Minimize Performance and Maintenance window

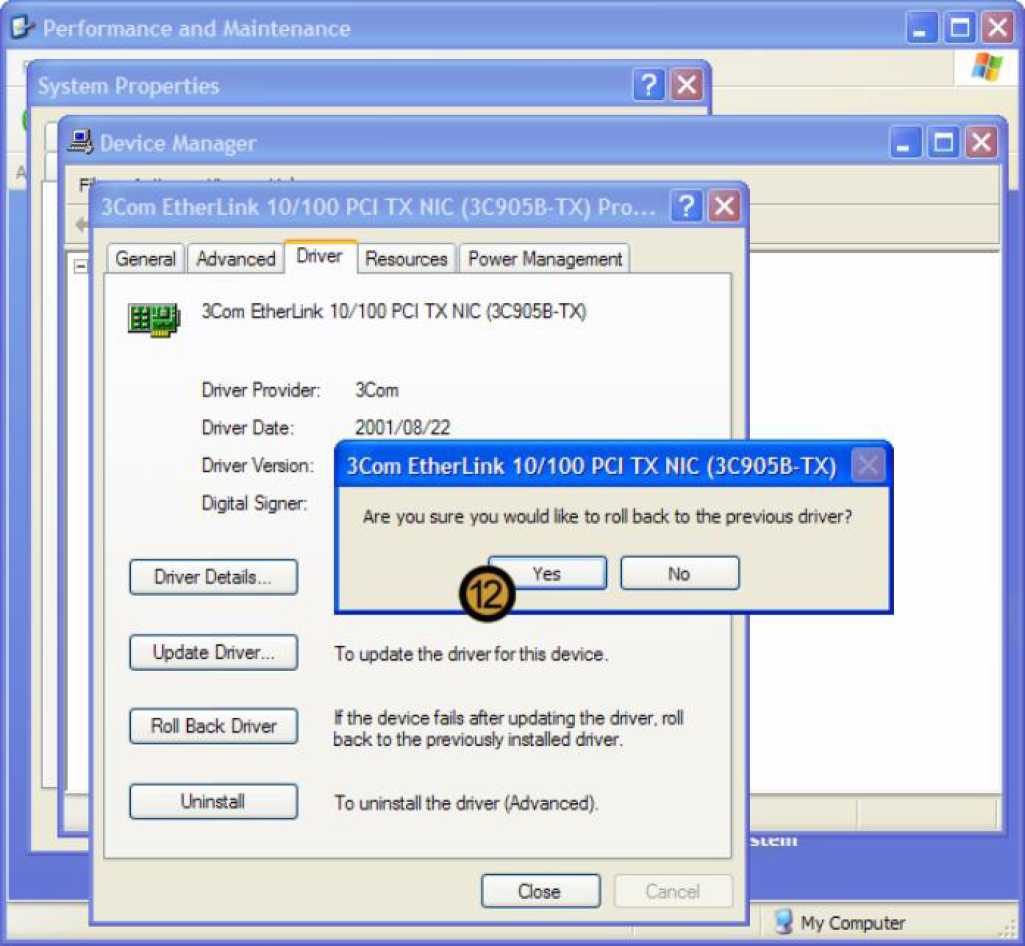click(x=921, y=28)
